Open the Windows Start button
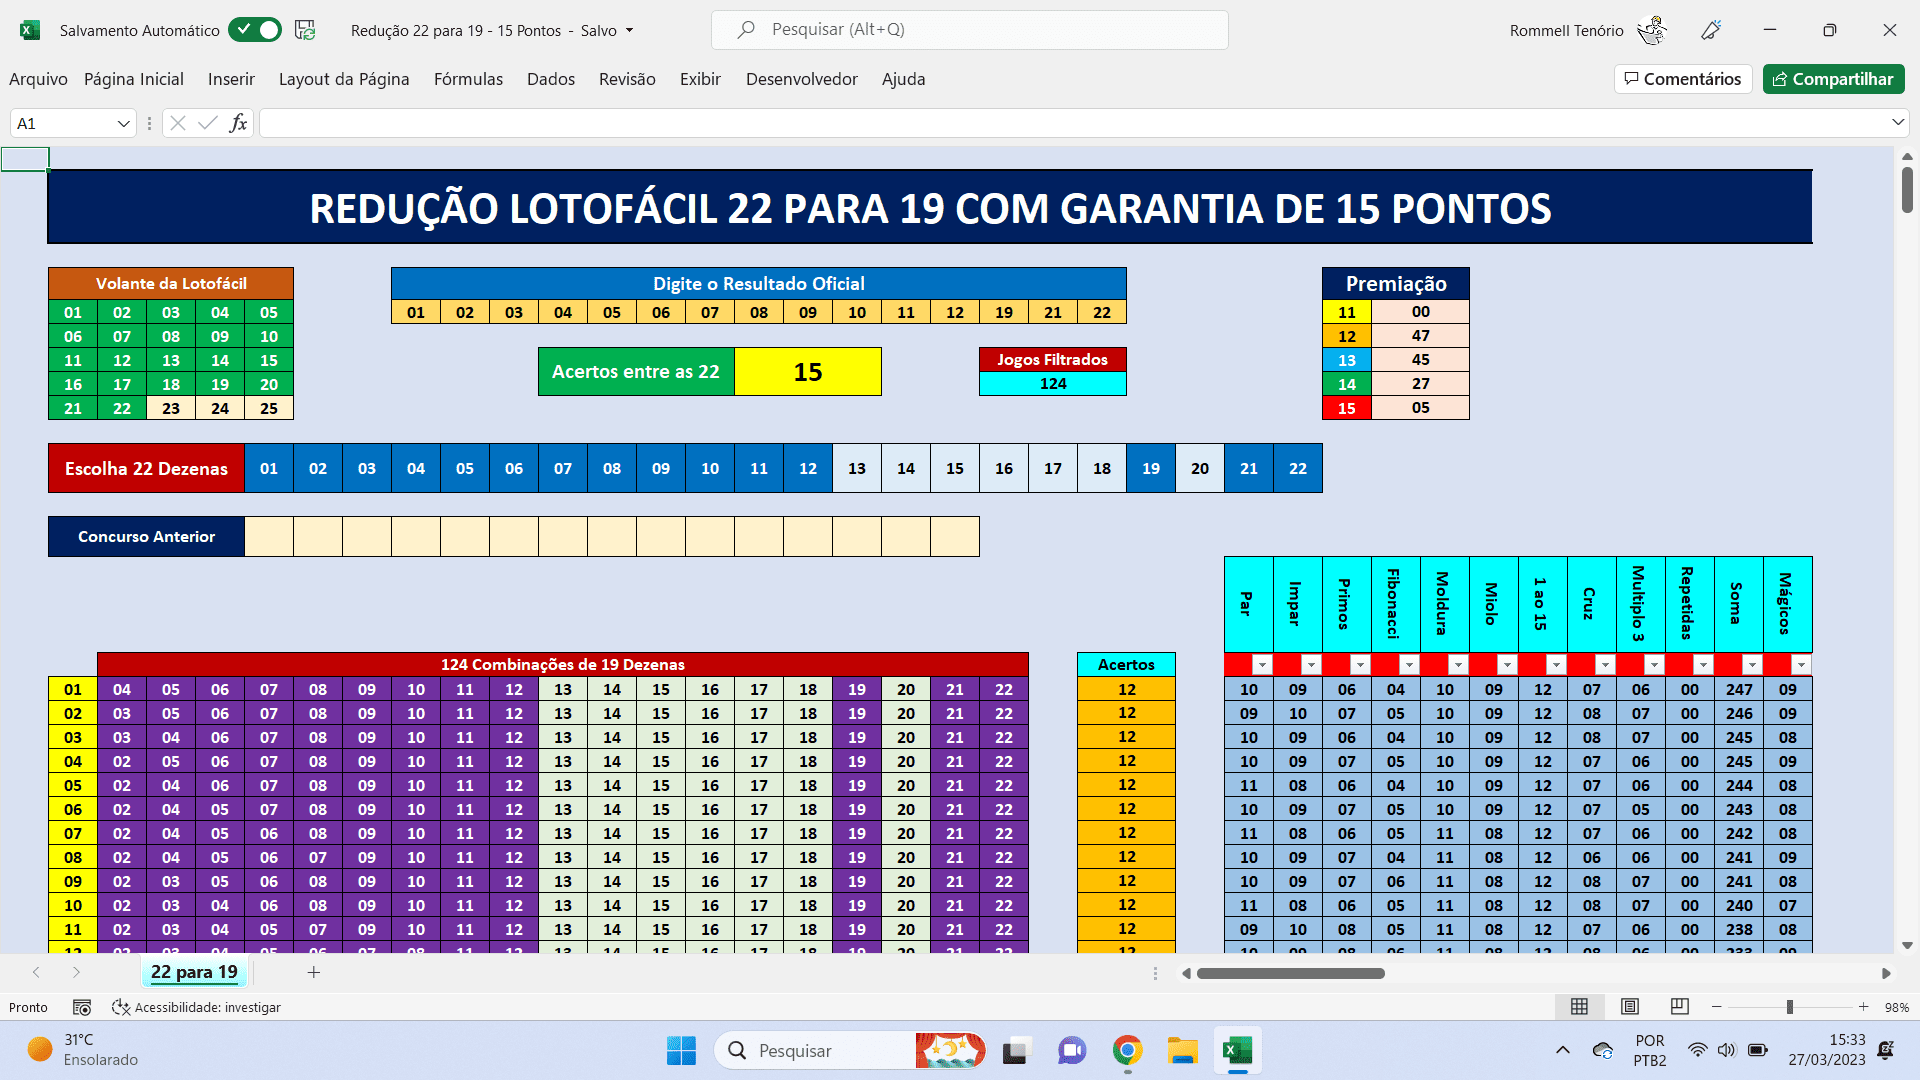The image size is (1920, 1080). [681, 1051]
